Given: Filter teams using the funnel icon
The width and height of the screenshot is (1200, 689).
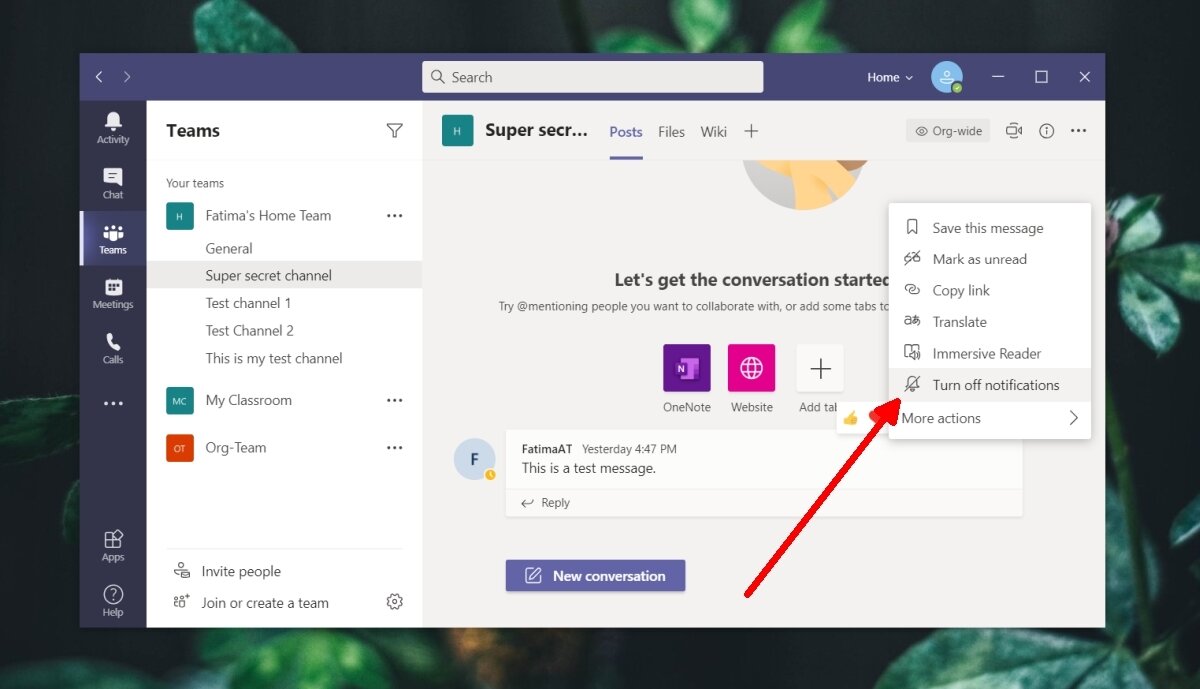Looking at the screenshot, I should click(x=395, y=130).
